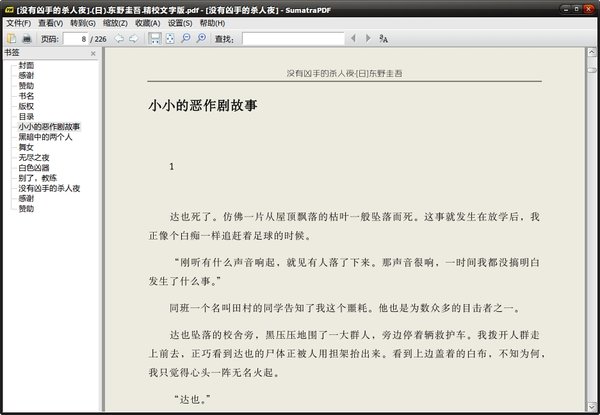Jump to the 书名 bookmark
Viewport: 600px width, 415px height.
[26, 96]
